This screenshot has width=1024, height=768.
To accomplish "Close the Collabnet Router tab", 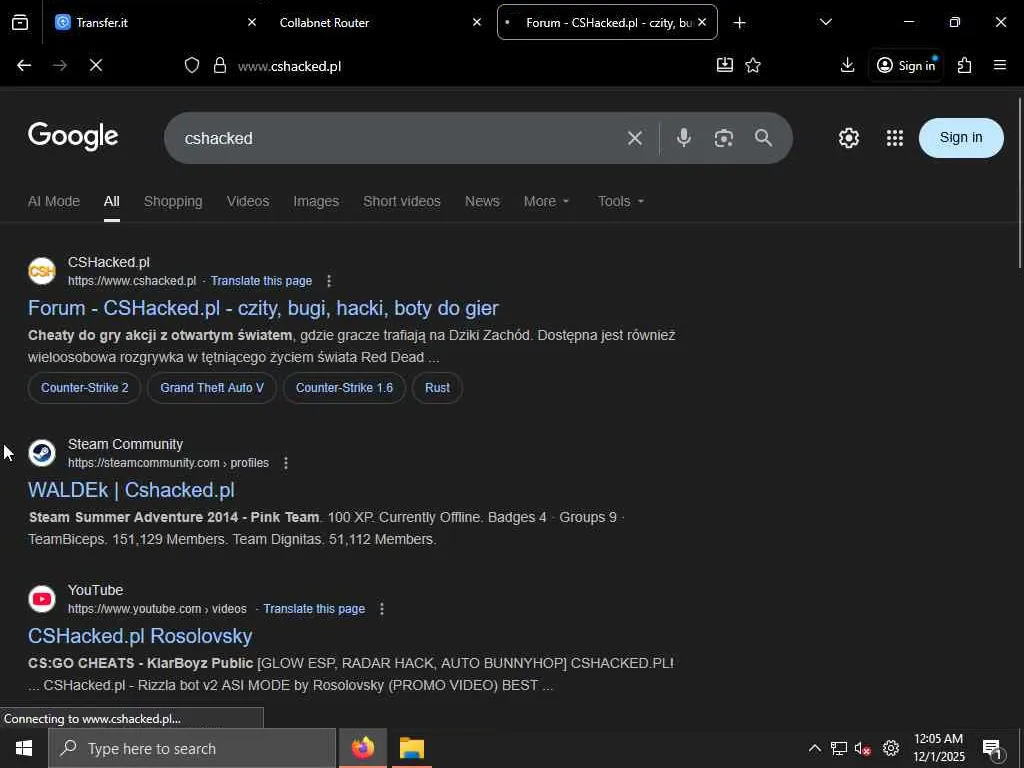I will tap(477, 22).
